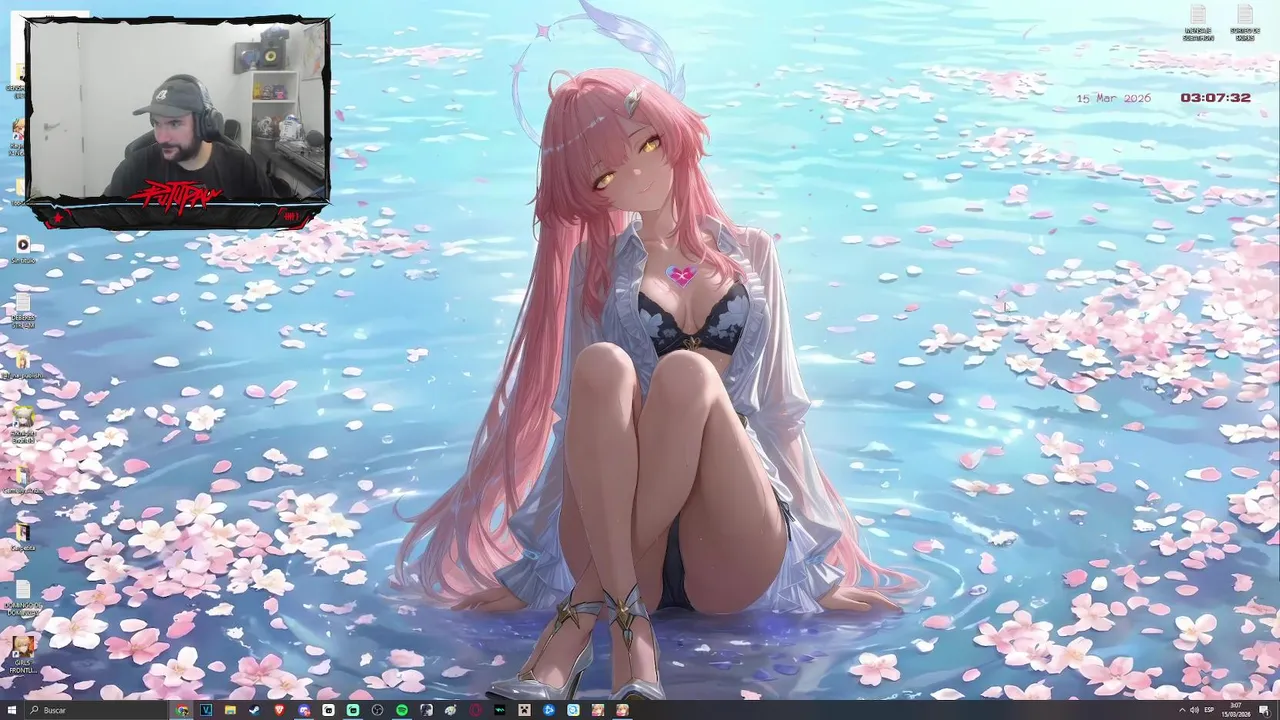Click the 15 Mar 2026 date widget
The image size is (1280, 720).
(1114, 98)
